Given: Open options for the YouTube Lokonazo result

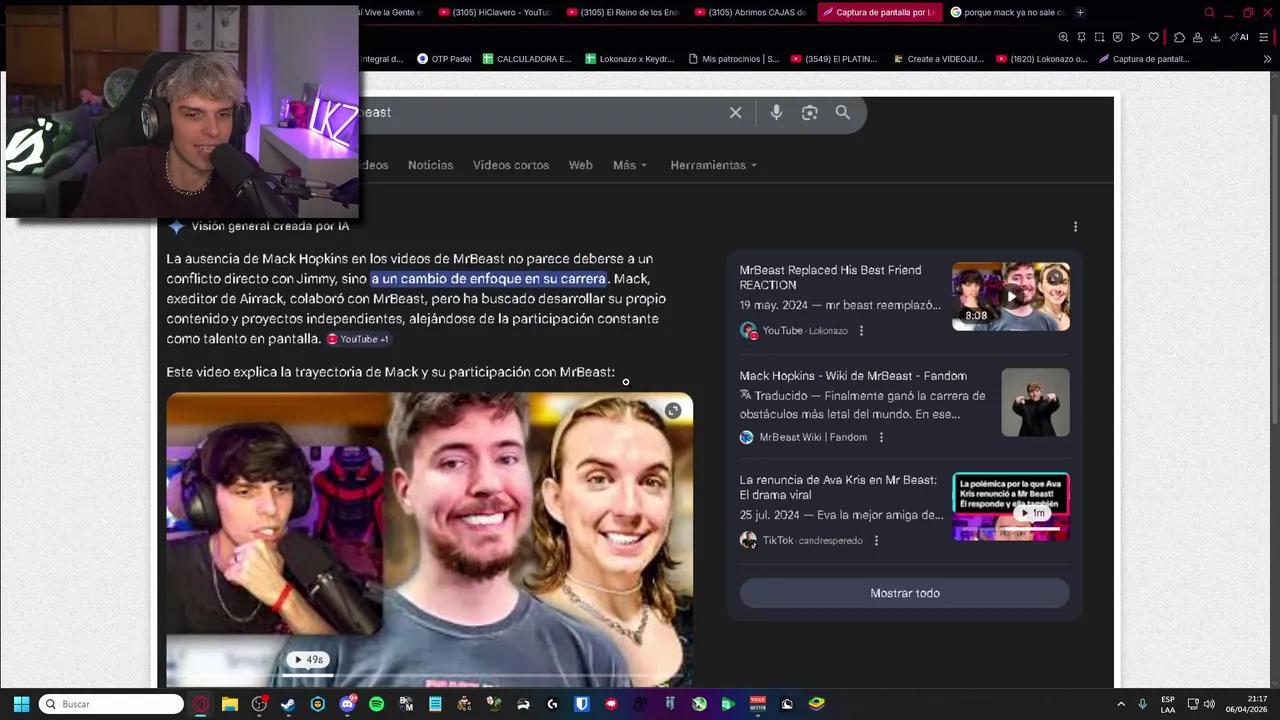Looking at the screenshot, I should click(x=861, y=331).
